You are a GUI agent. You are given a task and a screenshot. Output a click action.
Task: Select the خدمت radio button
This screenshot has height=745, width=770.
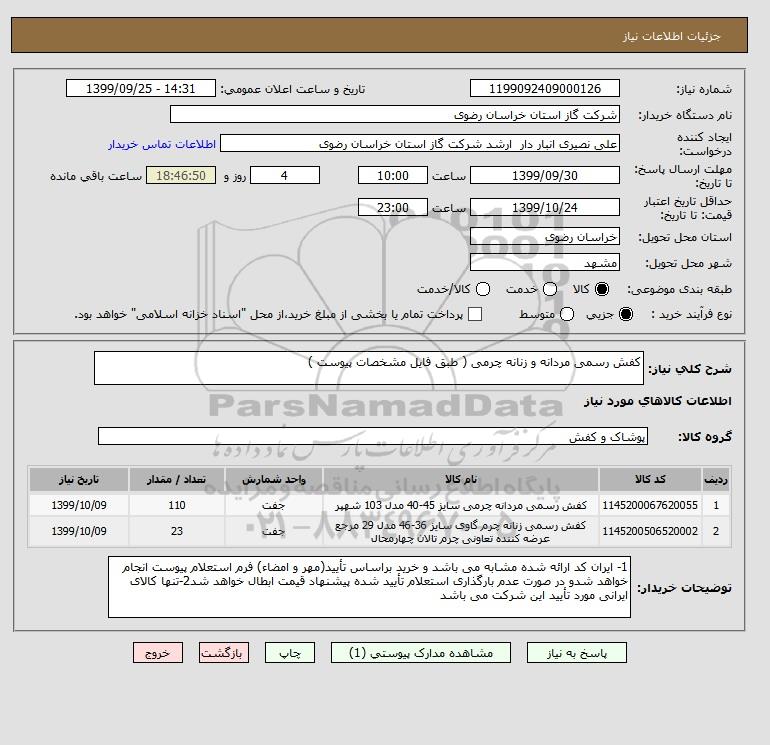[x=550, y=289]
